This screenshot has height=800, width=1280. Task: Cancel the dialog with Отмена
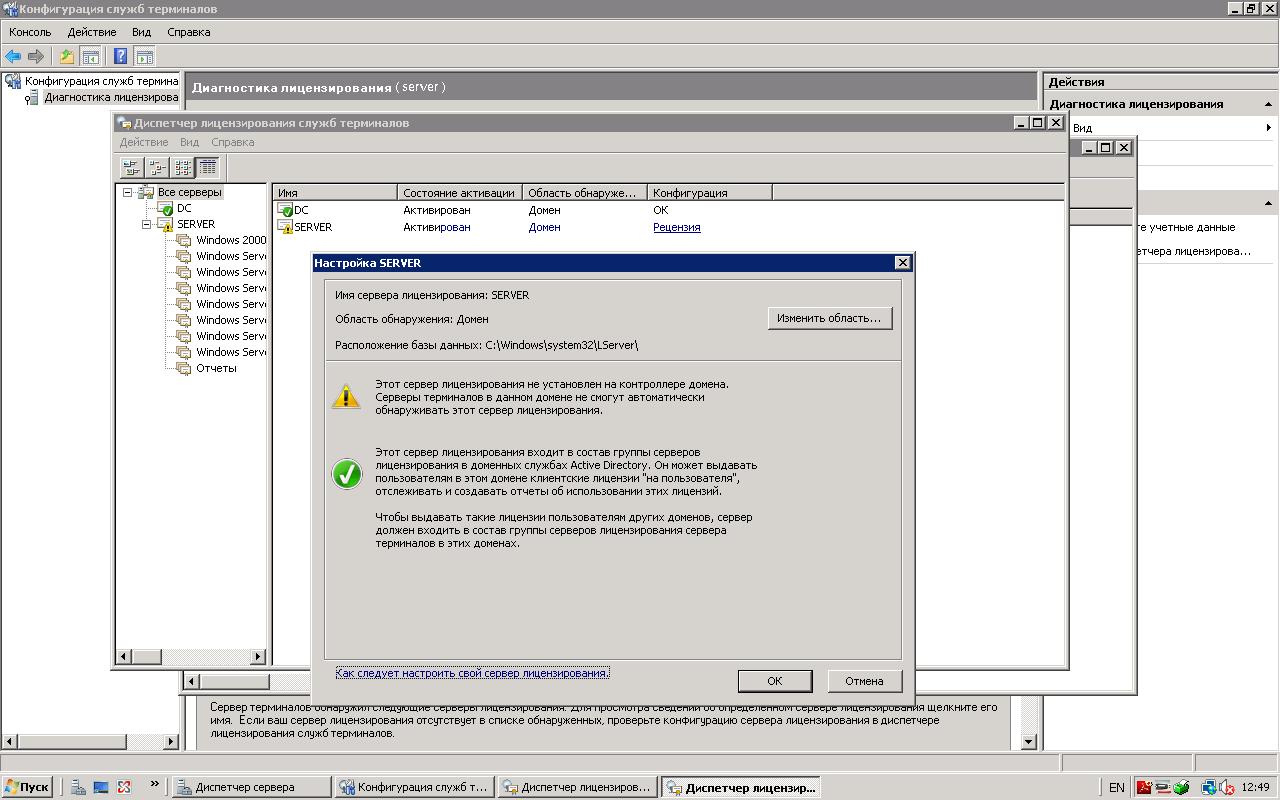[864, 680]
